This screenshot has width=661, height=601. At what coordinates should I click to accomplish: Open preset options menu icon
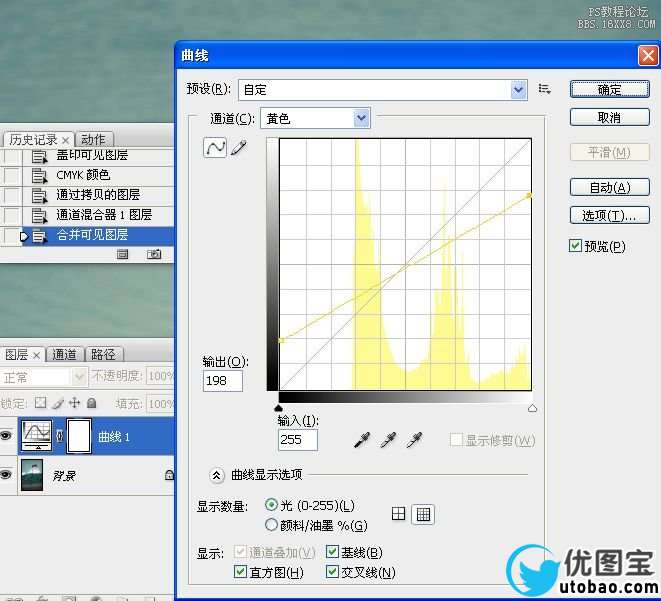545,89
